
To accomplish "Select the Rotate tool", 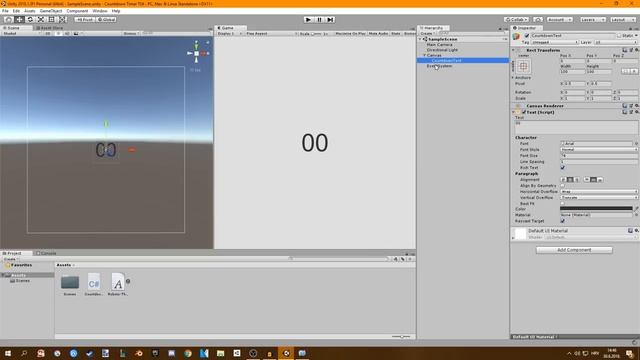I will 30,20.
